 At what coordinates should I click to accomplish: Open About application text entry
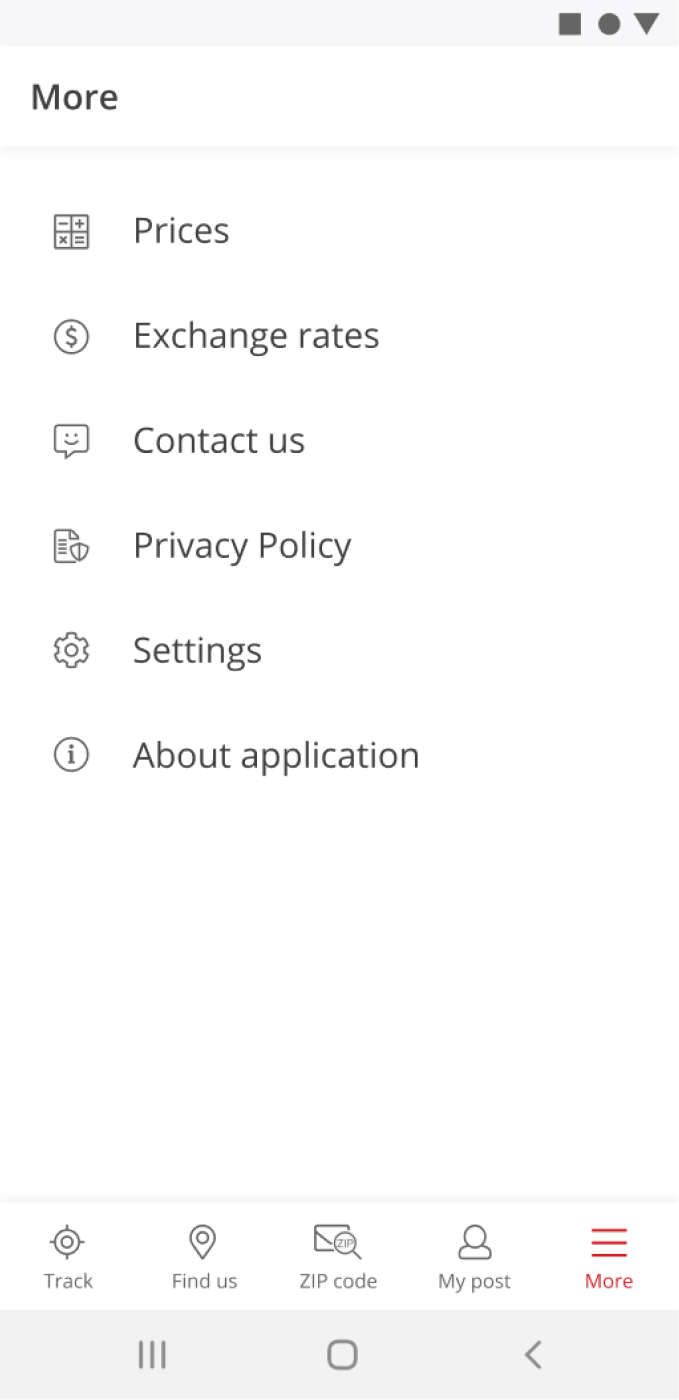pos(276,756)
